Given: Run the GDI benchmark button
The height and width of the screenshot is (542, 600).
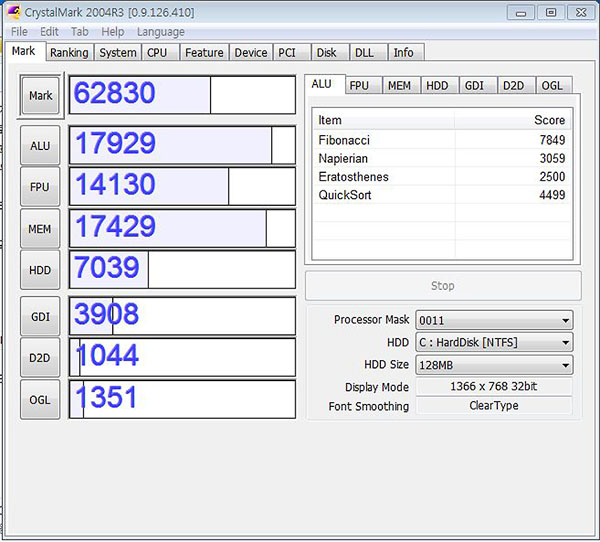Looking at the screenshot, I should tap(40, 317).
